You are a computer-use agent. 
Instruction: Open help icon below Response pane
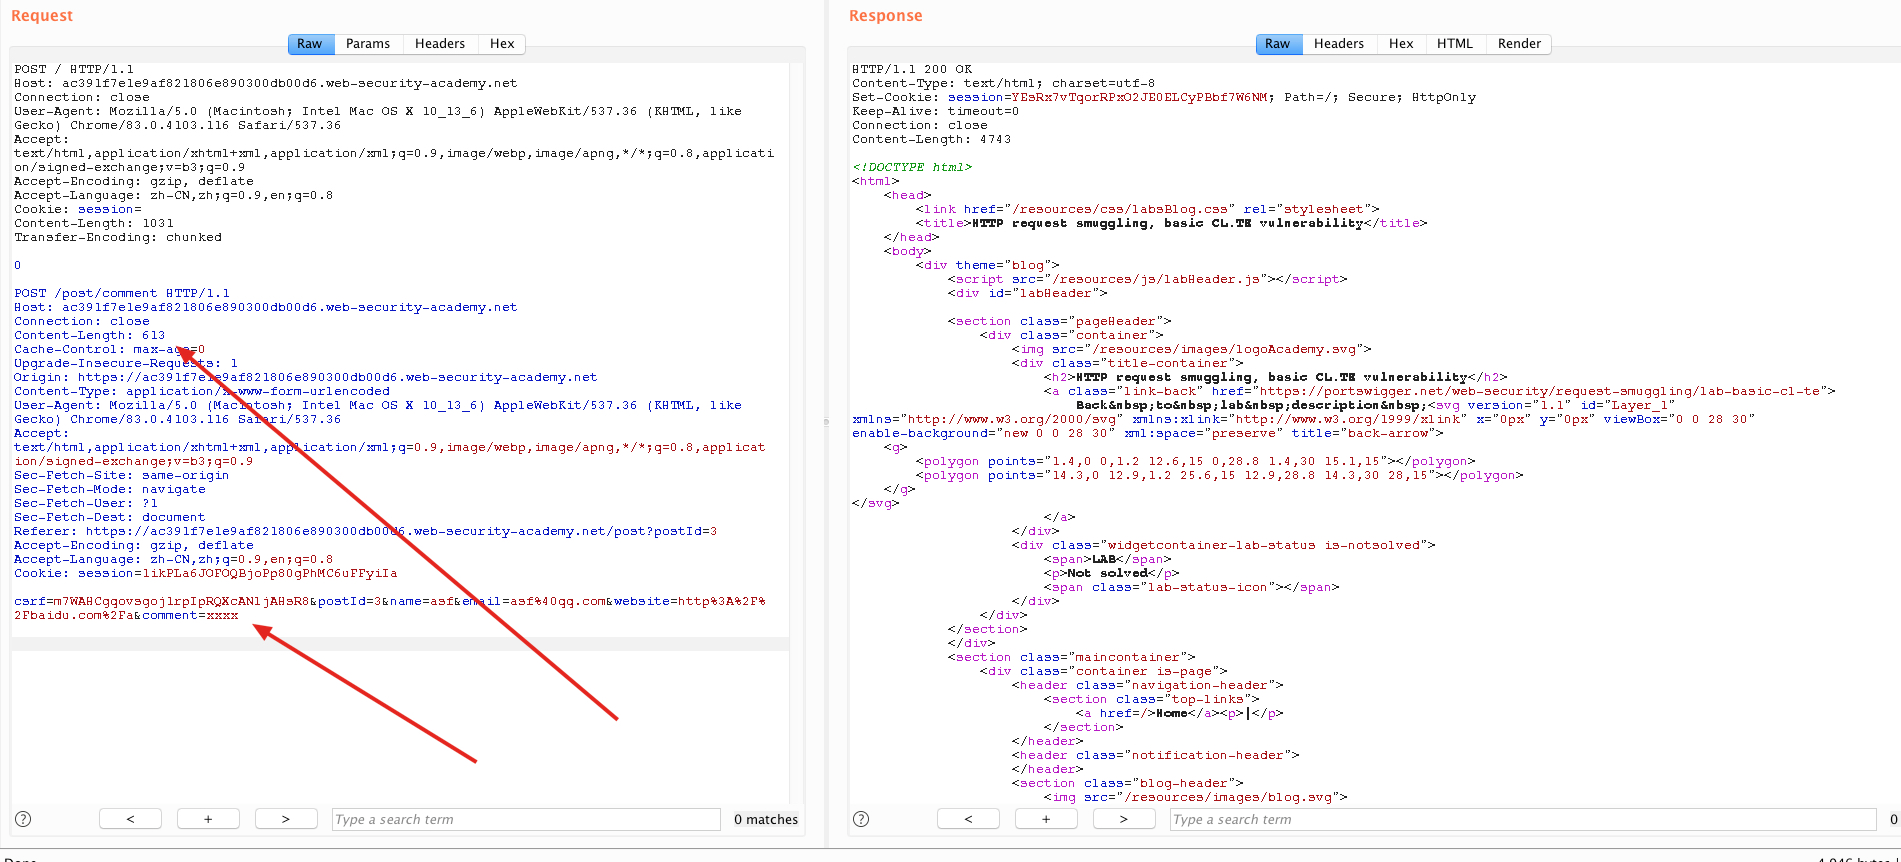click(861, 819)
